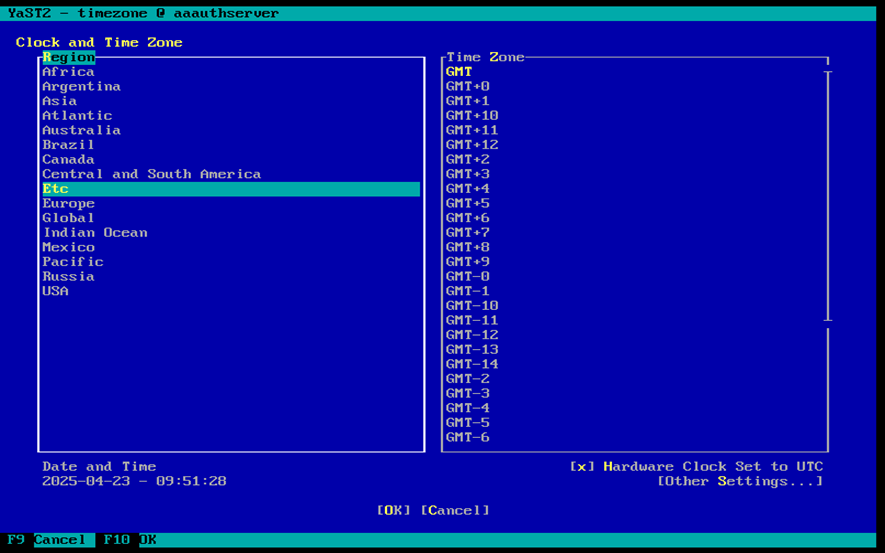Choose Indian Ocean region
Image resolution: width=885 pixels, height=553 pixels.
(95, 233)
